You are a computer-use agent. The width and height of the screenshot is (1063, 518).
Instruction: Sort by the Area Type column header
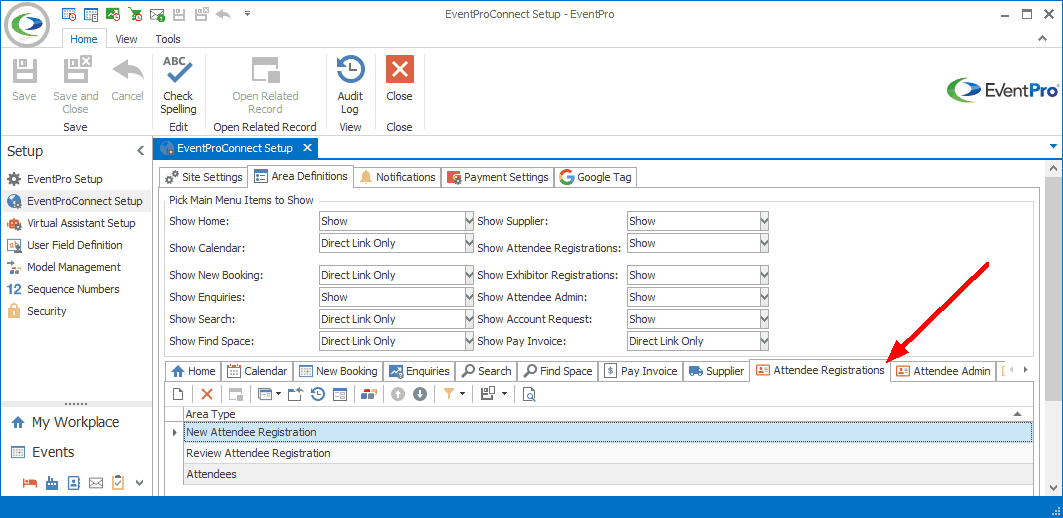(608, 414)
